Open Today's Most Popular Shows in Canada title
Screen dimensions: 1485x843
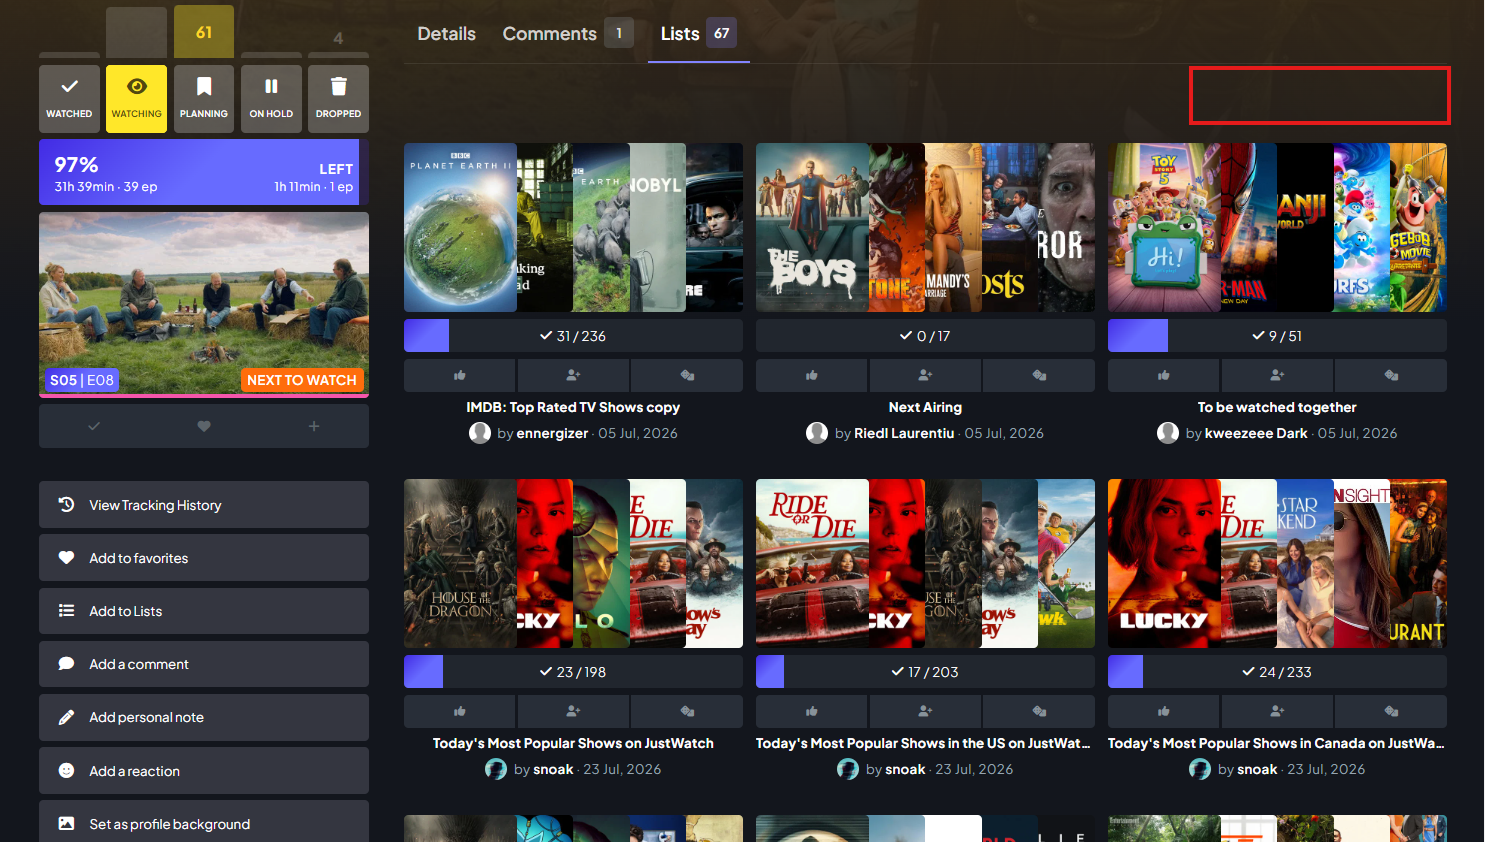pyautogui.click(x=1276, y=743)
